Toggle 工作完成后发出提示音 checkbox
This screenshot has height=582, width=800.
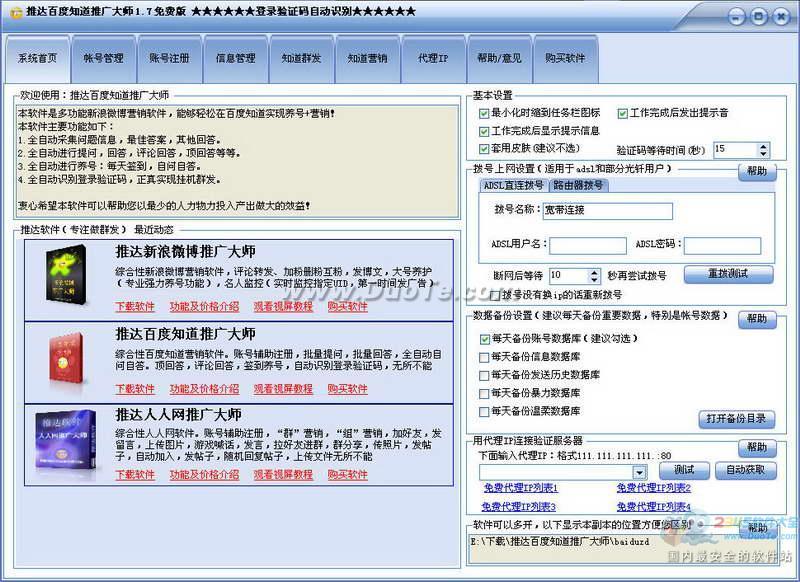[x=623, y=113]
